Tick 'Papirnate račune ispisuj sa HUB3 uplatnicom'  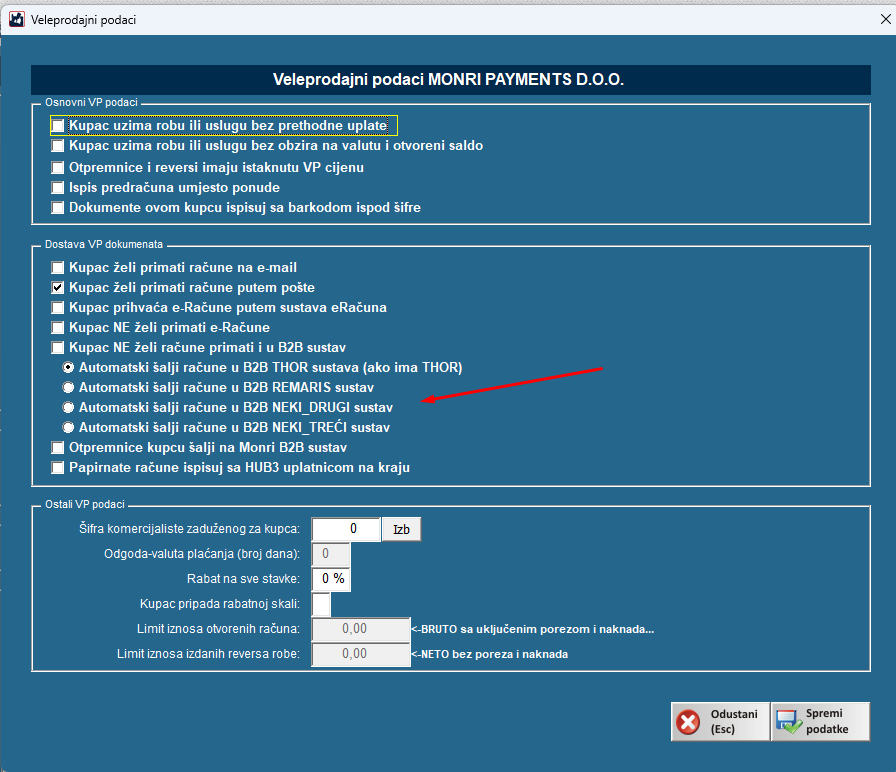pyautogui.click(x=58, y=467)
